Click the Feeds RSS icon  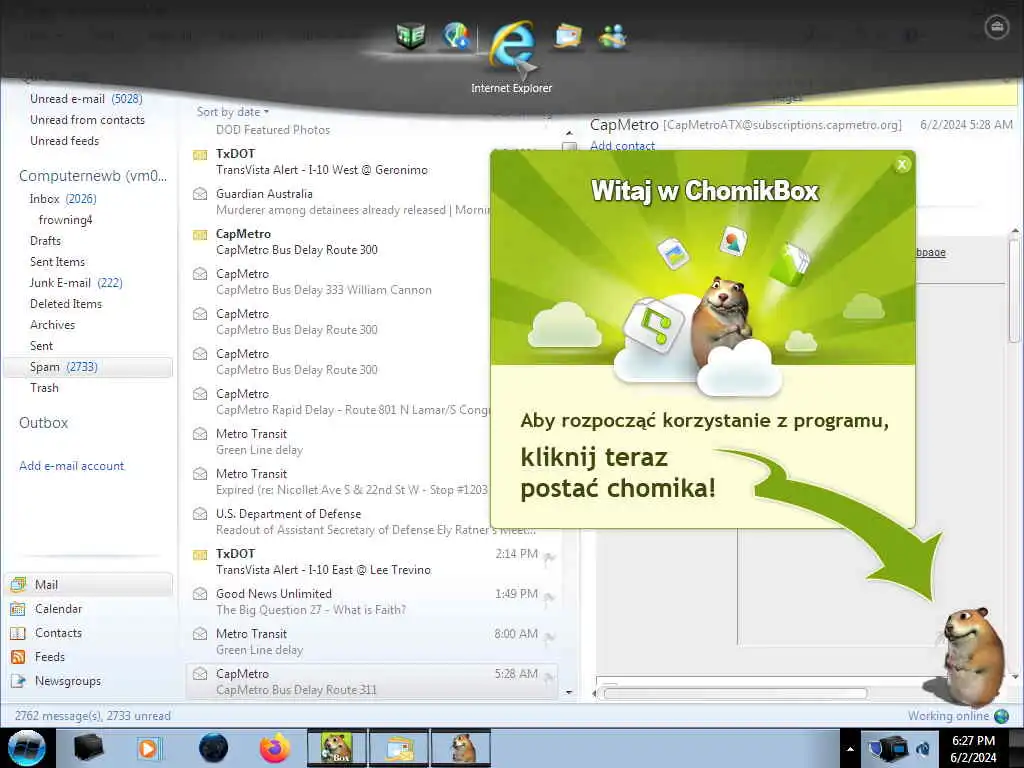pyautogui.click(x=18, y=657)
